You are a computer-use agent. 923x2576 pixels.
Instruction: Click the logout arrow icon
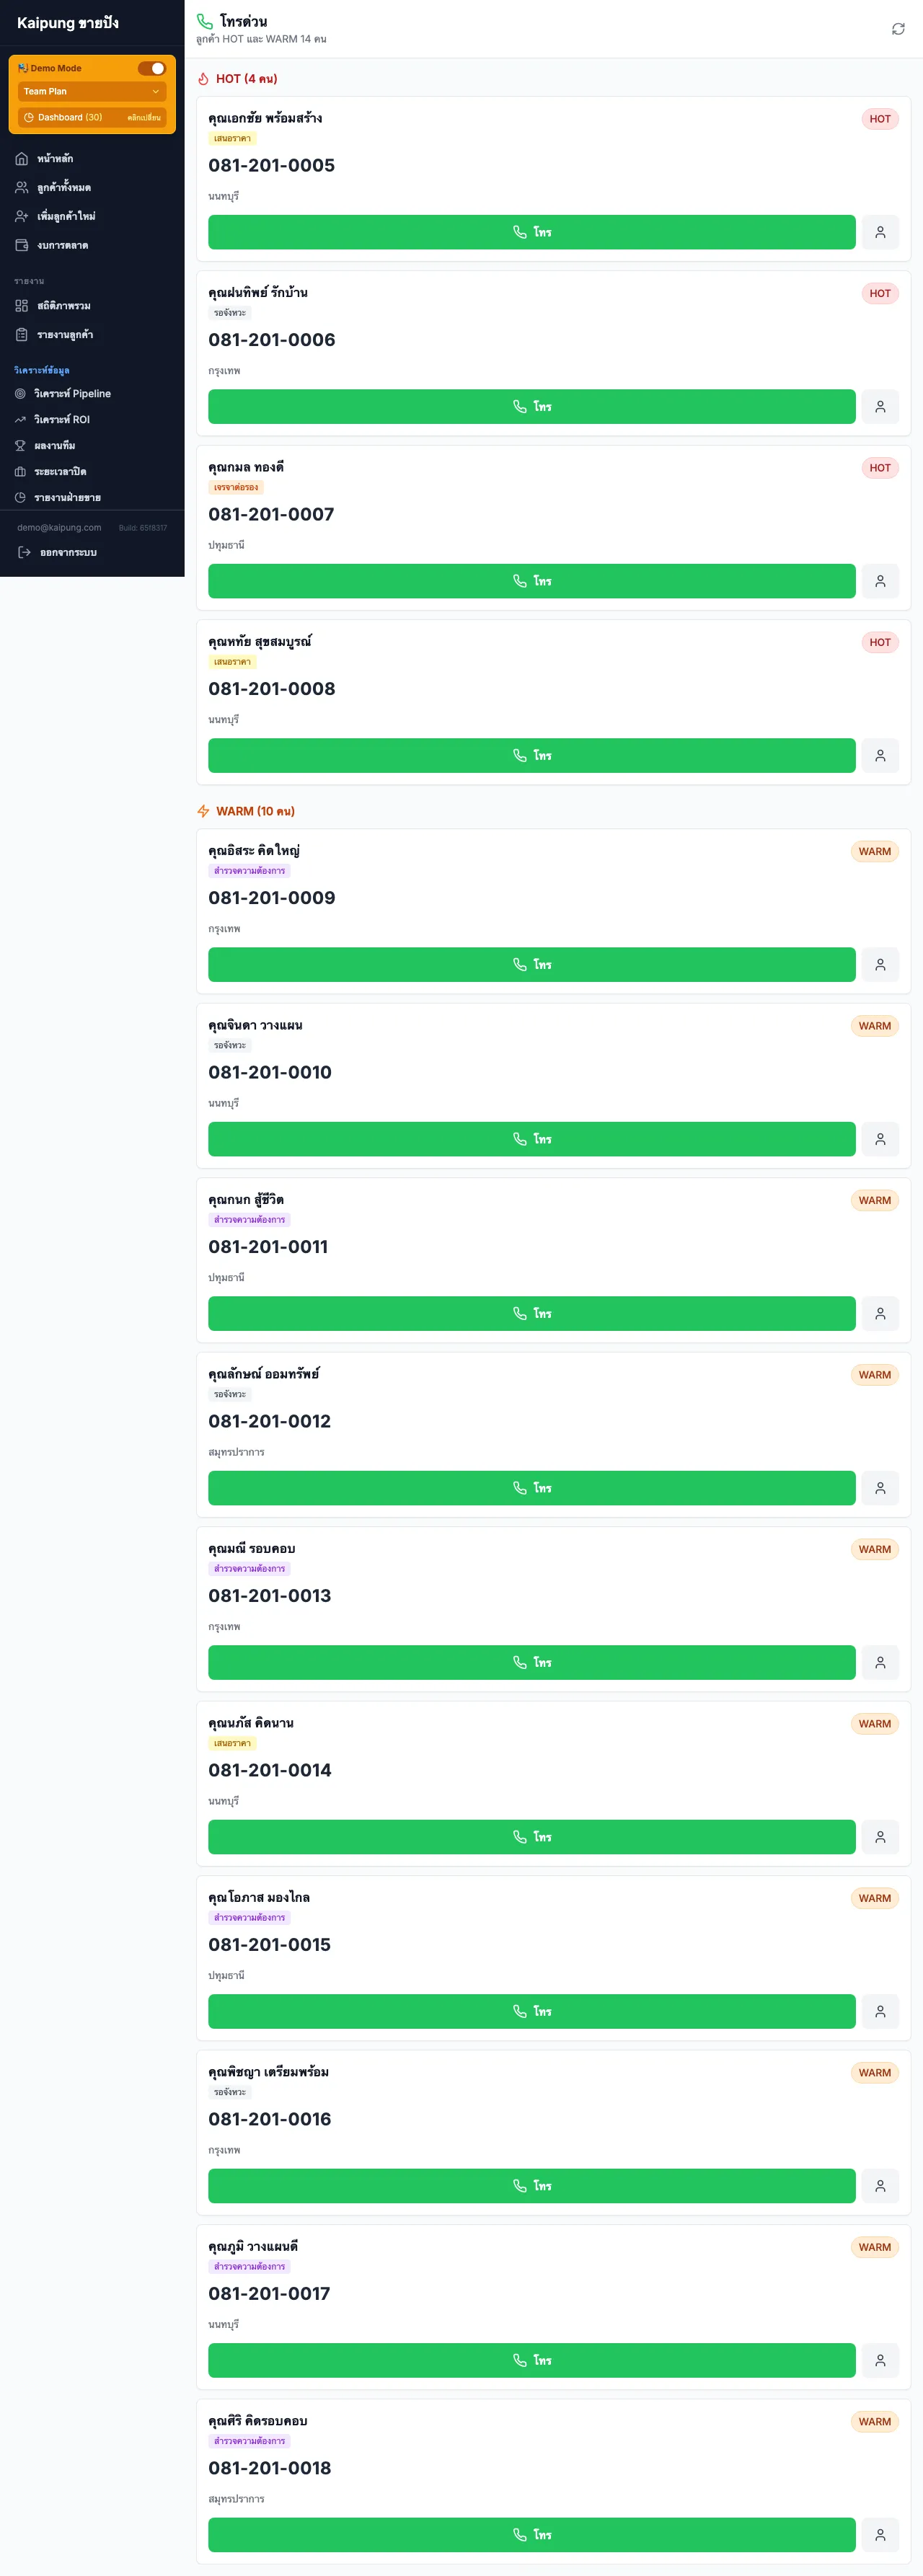[25, 552]
